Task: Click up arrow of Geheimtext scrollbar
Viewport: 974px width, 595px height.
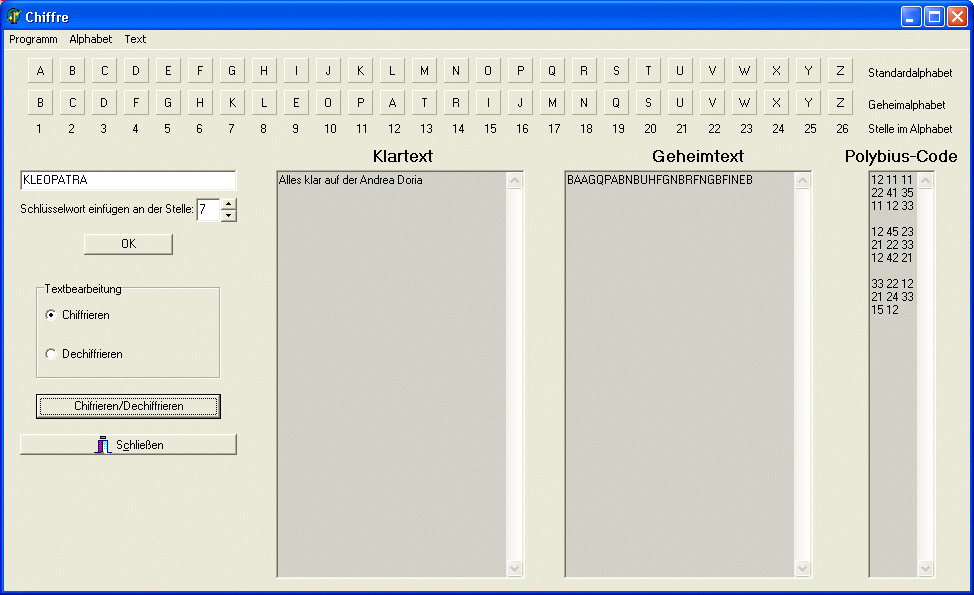Action: click(x=803, y=181)
